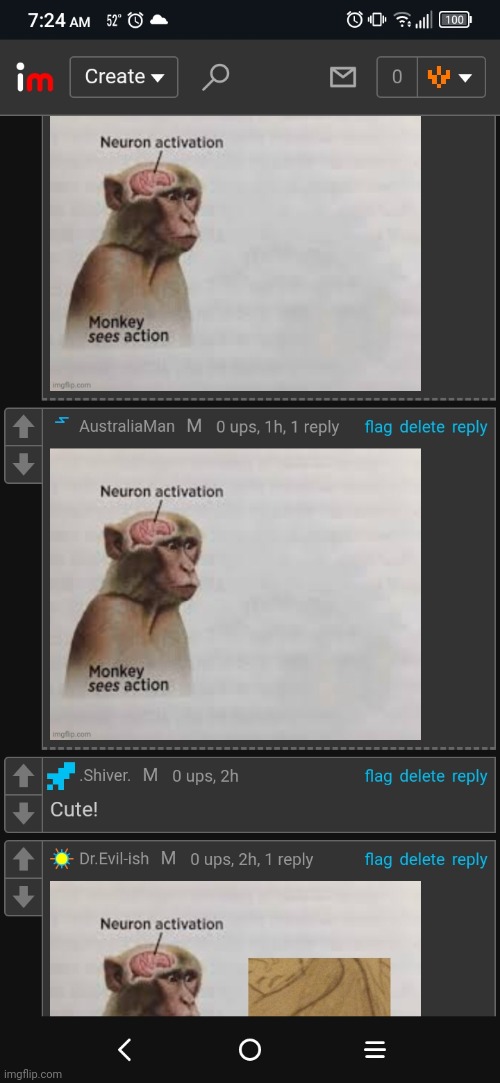Image resolution: width=500 pixels, height=1083 pixels.
Task: Click the zero notifications counter
Action: click(x=397, y=77)
